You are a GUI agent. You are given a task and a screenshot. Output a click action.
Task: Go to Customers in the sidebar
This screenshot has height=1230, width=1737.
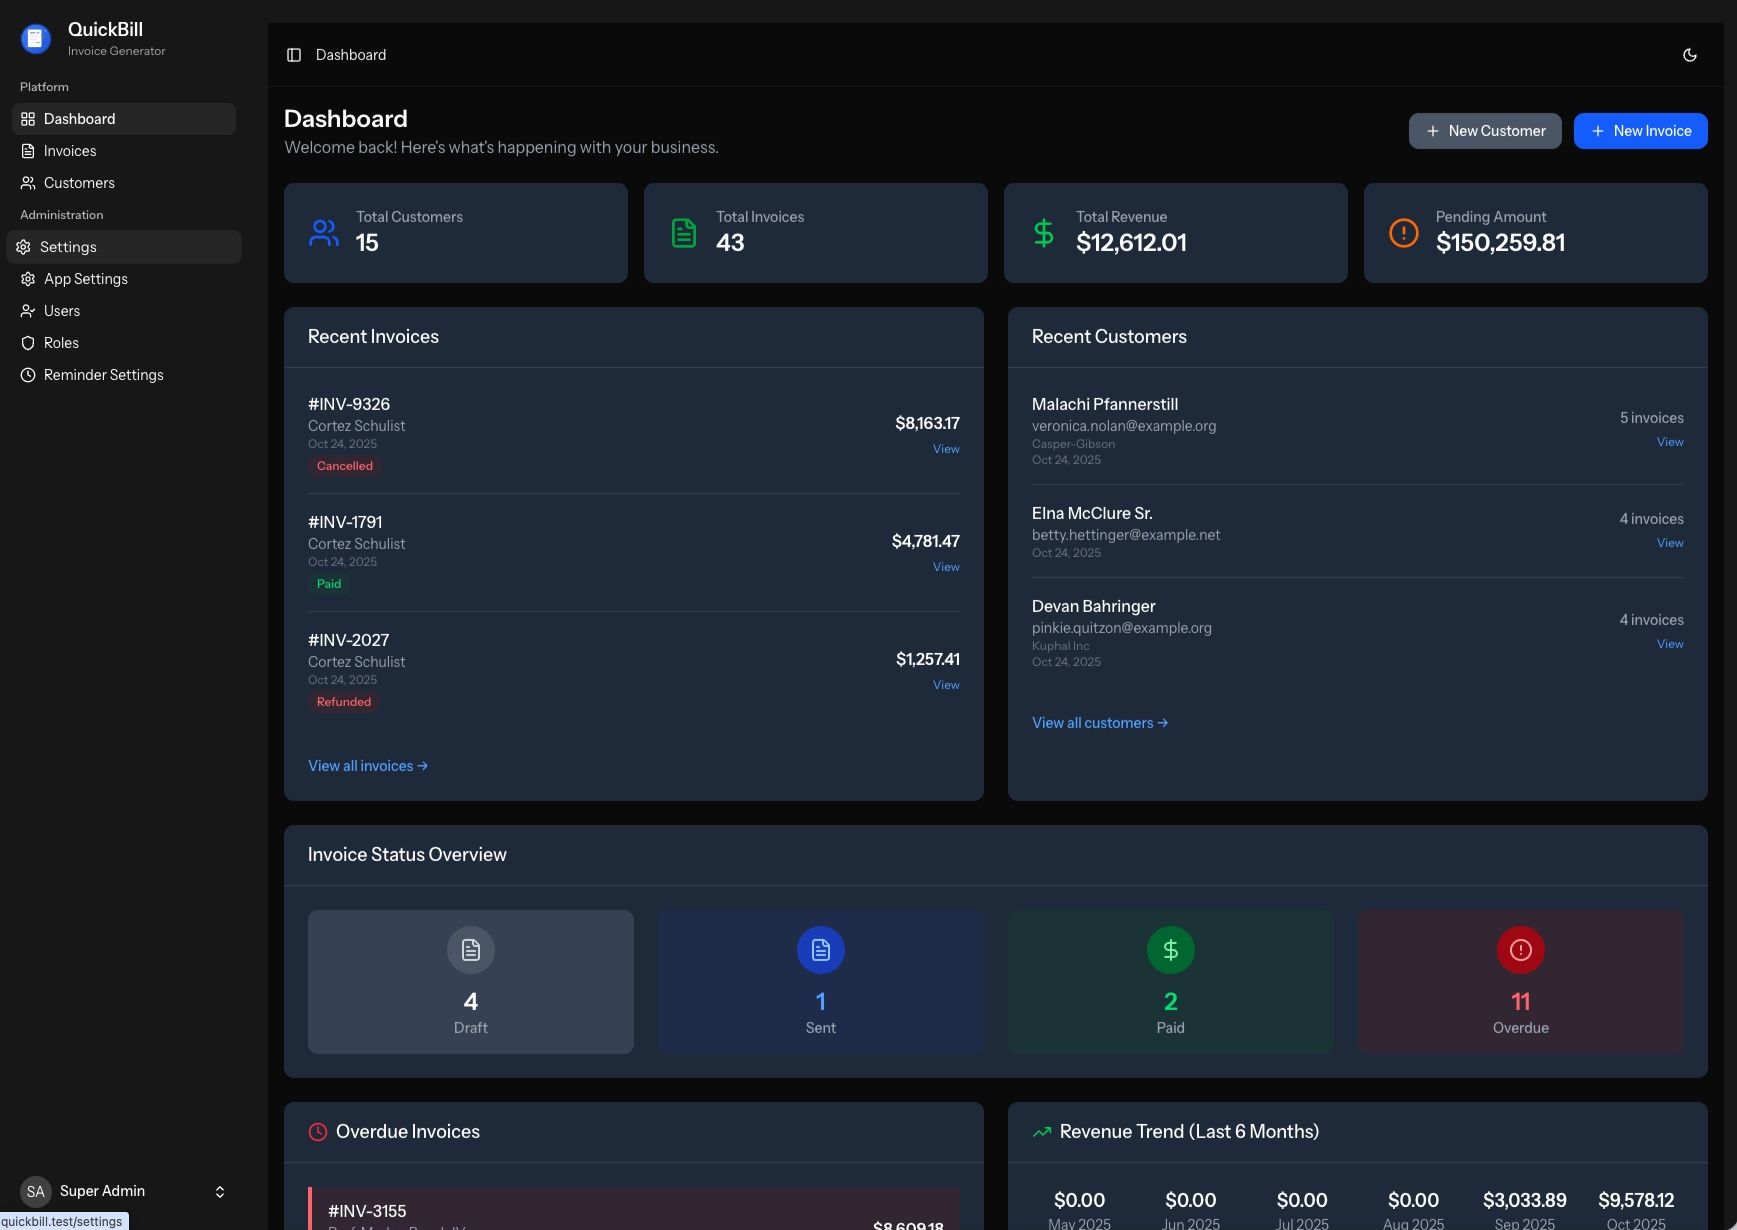[79, 183]
